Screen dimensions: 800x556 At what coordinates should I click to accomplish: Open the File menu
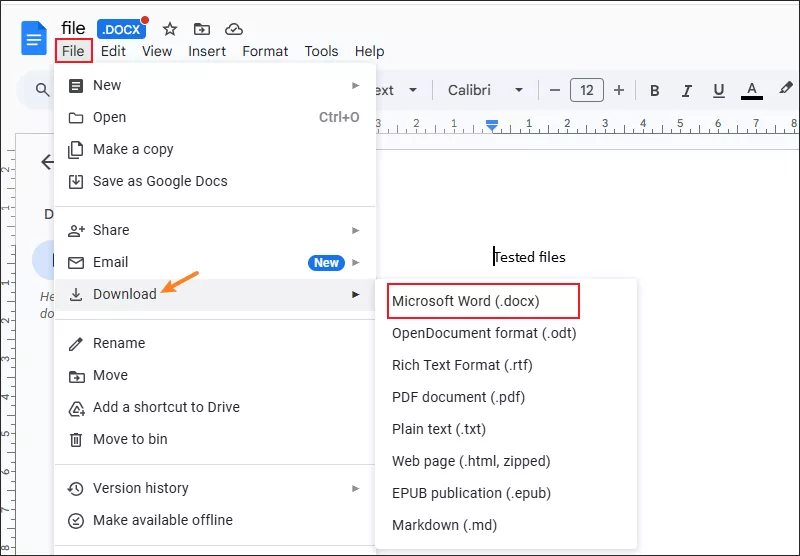73,51
